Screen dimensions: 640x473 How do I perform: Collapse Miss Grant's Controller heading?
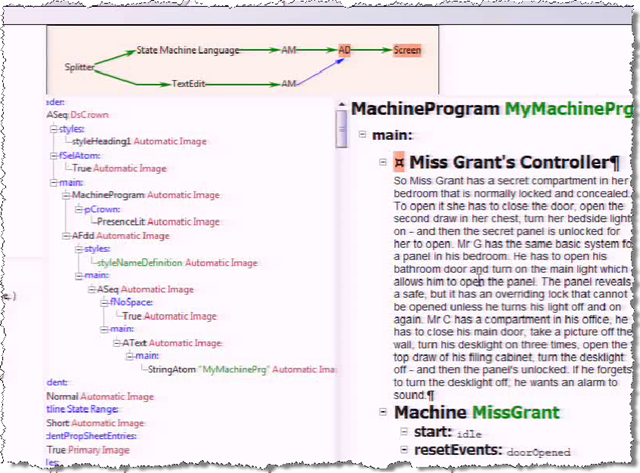point(382,162)
